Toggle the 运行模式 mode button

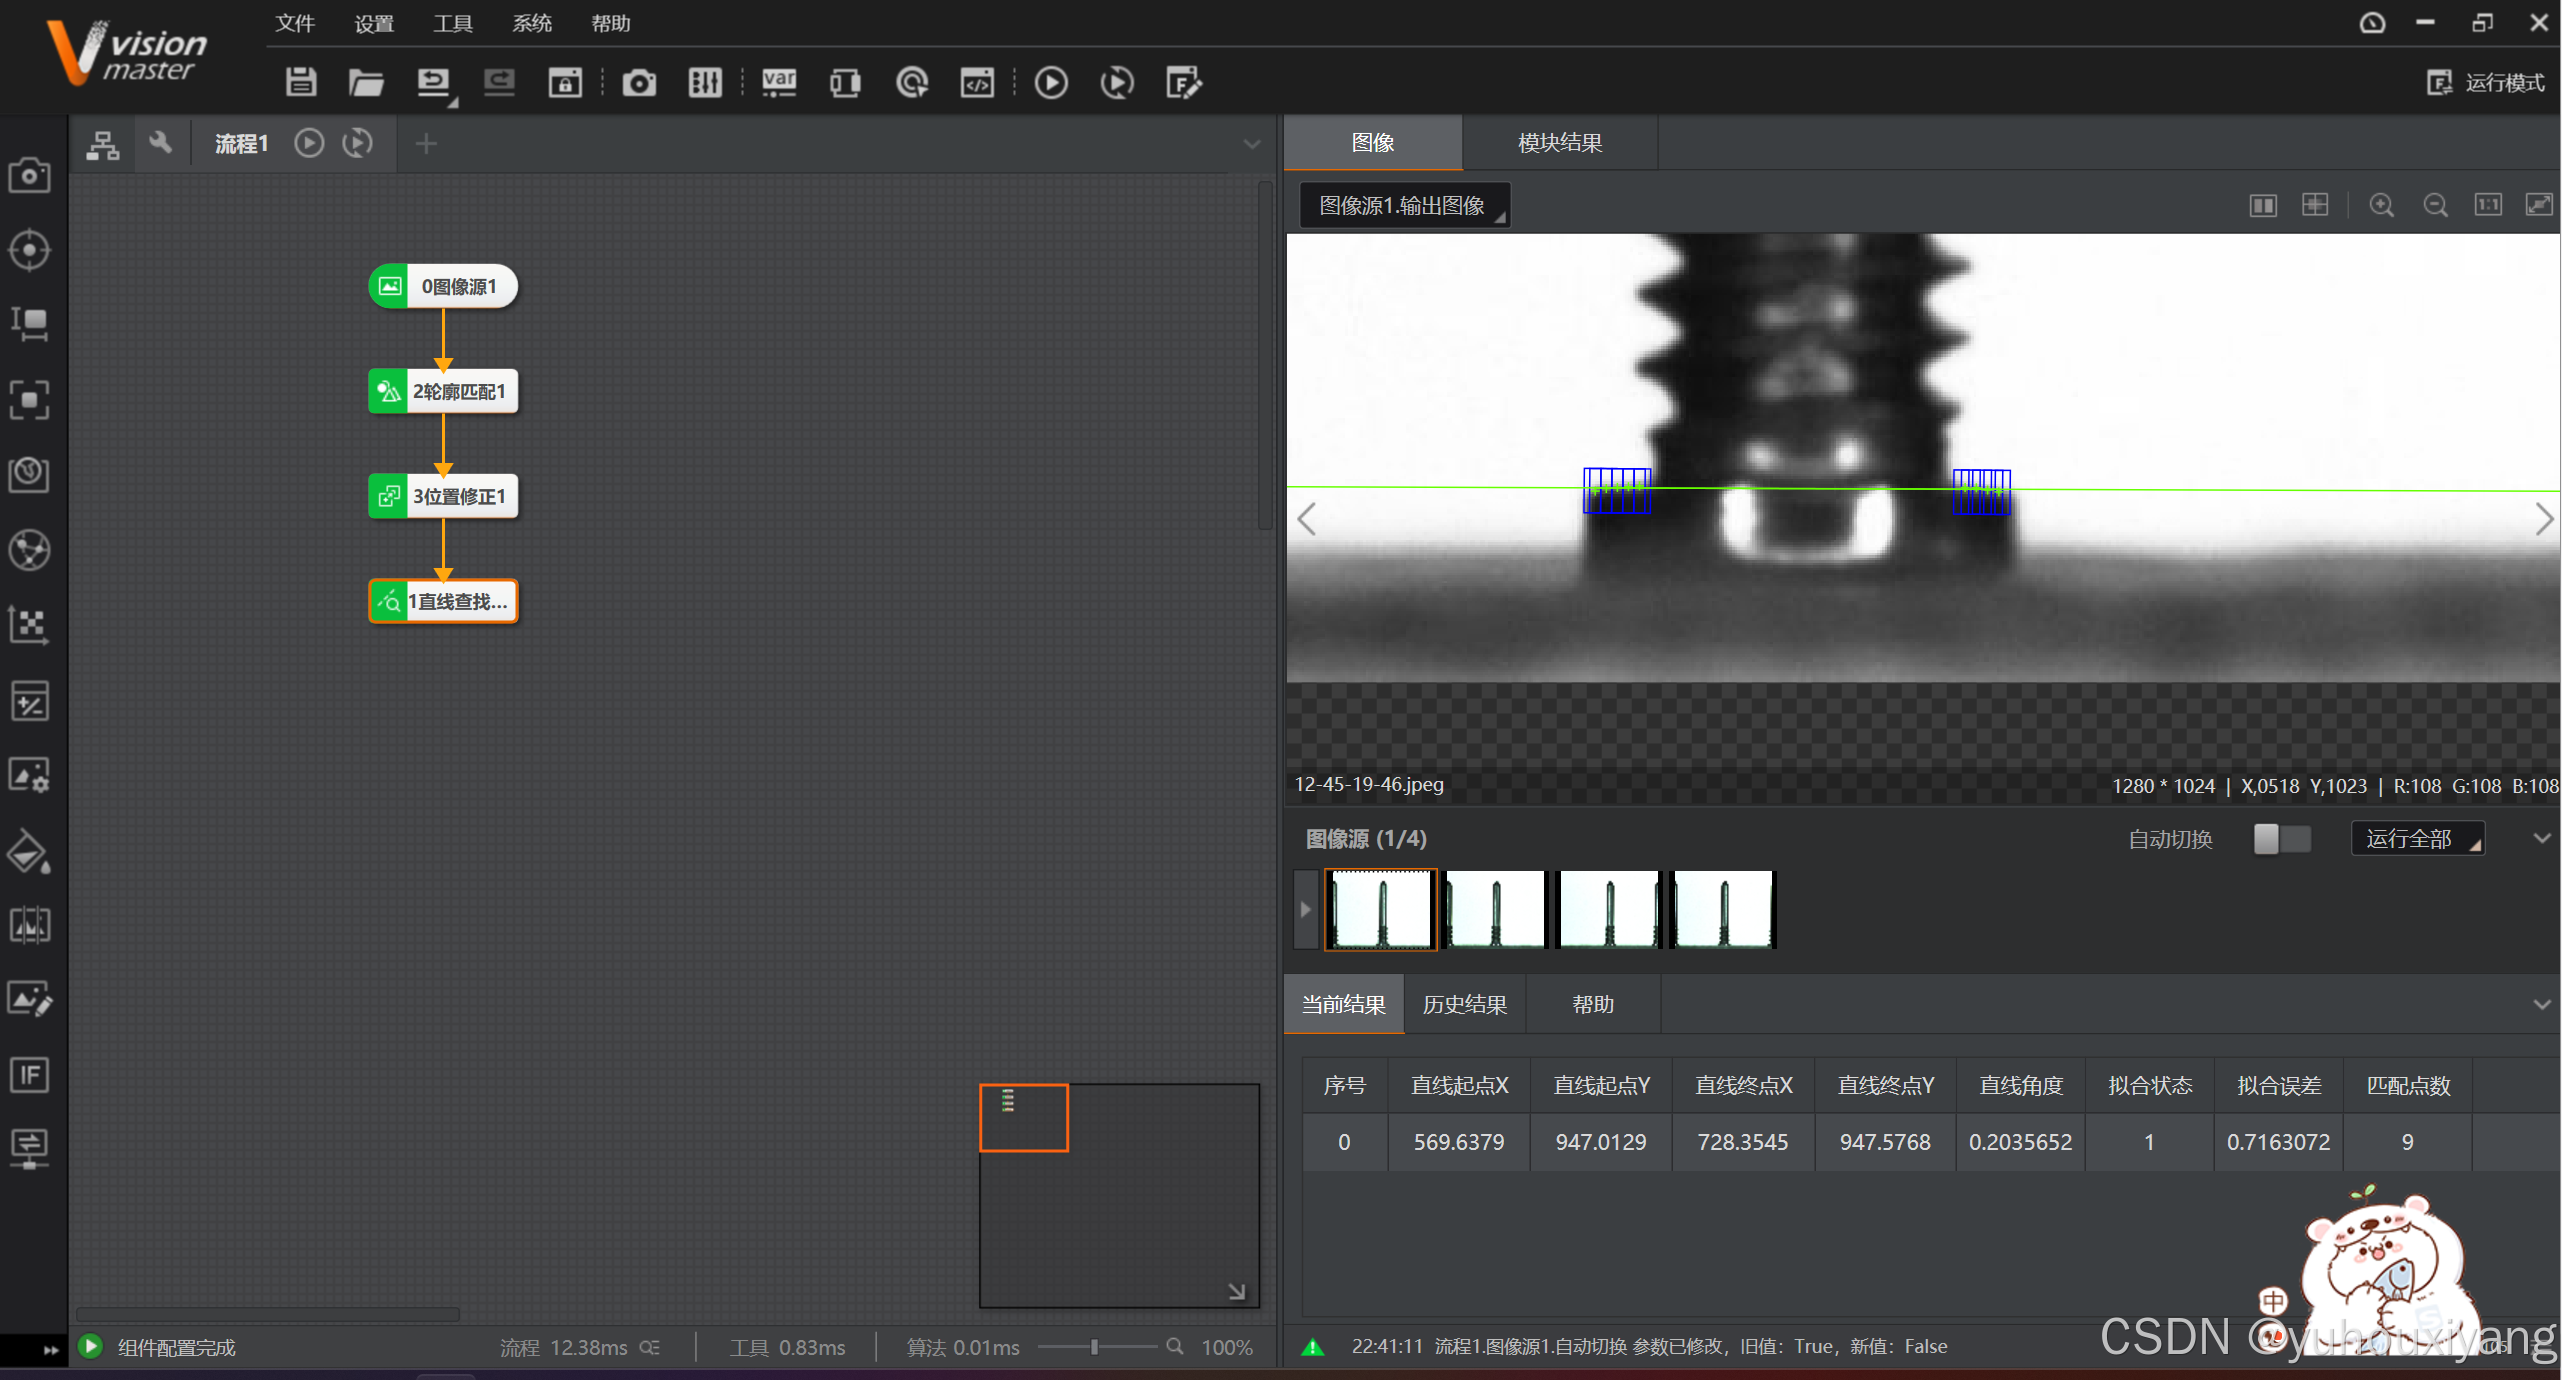(x=2486, y=82)
